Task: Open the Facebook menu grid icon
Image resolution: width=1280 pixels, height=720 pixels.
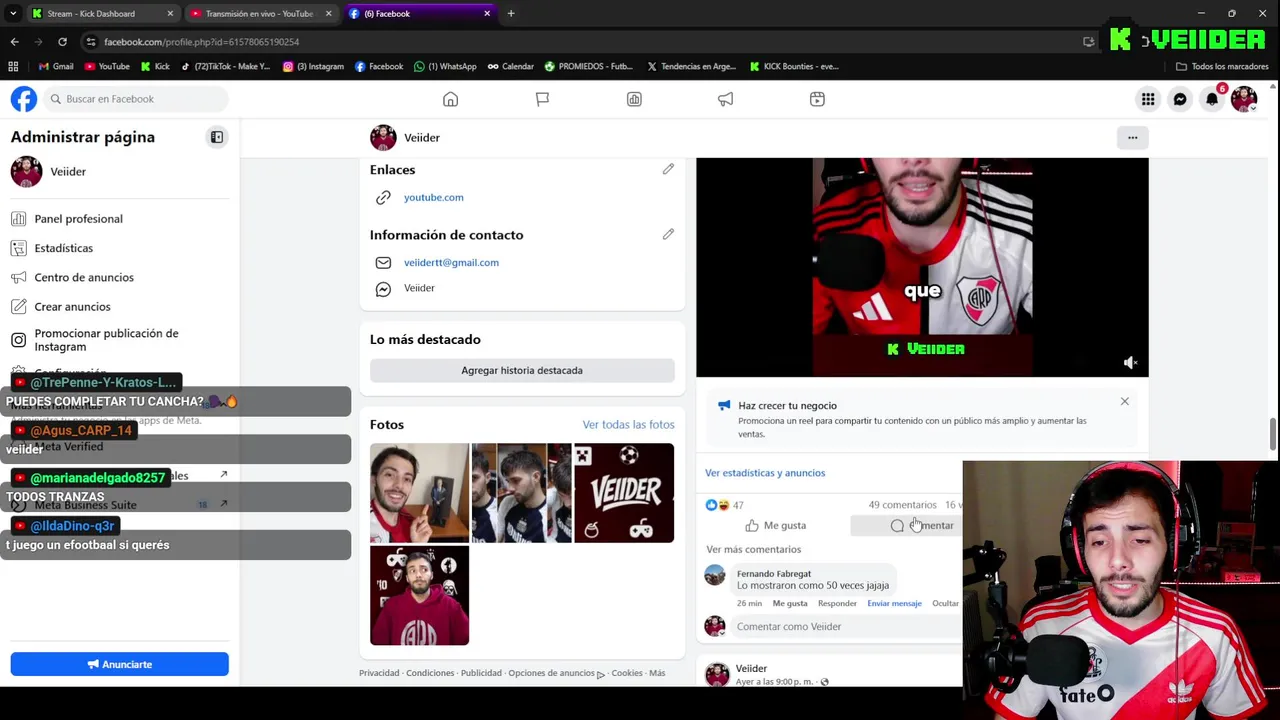Action: coord(1148,99)
